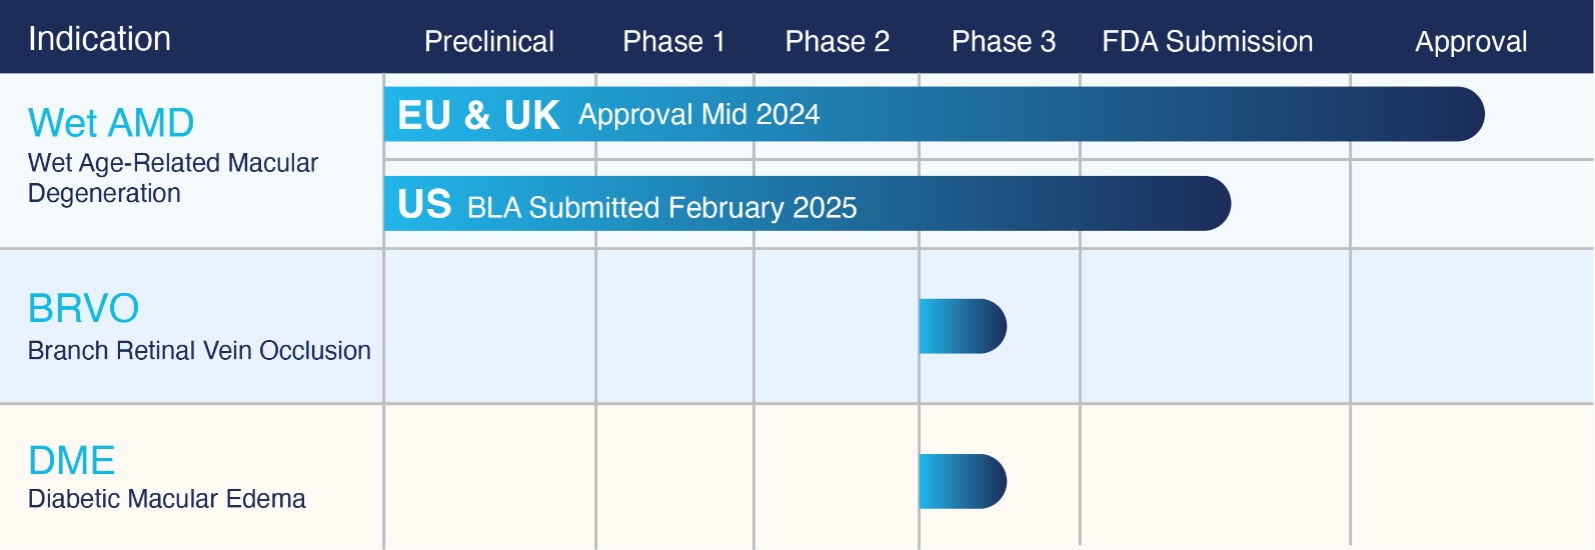Click the US progress bar label
Screen dimensions: 1595x550
click(424, 204)
